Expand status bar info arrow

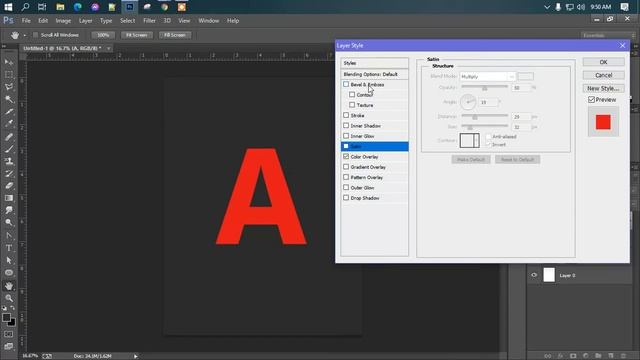point(136,356)
